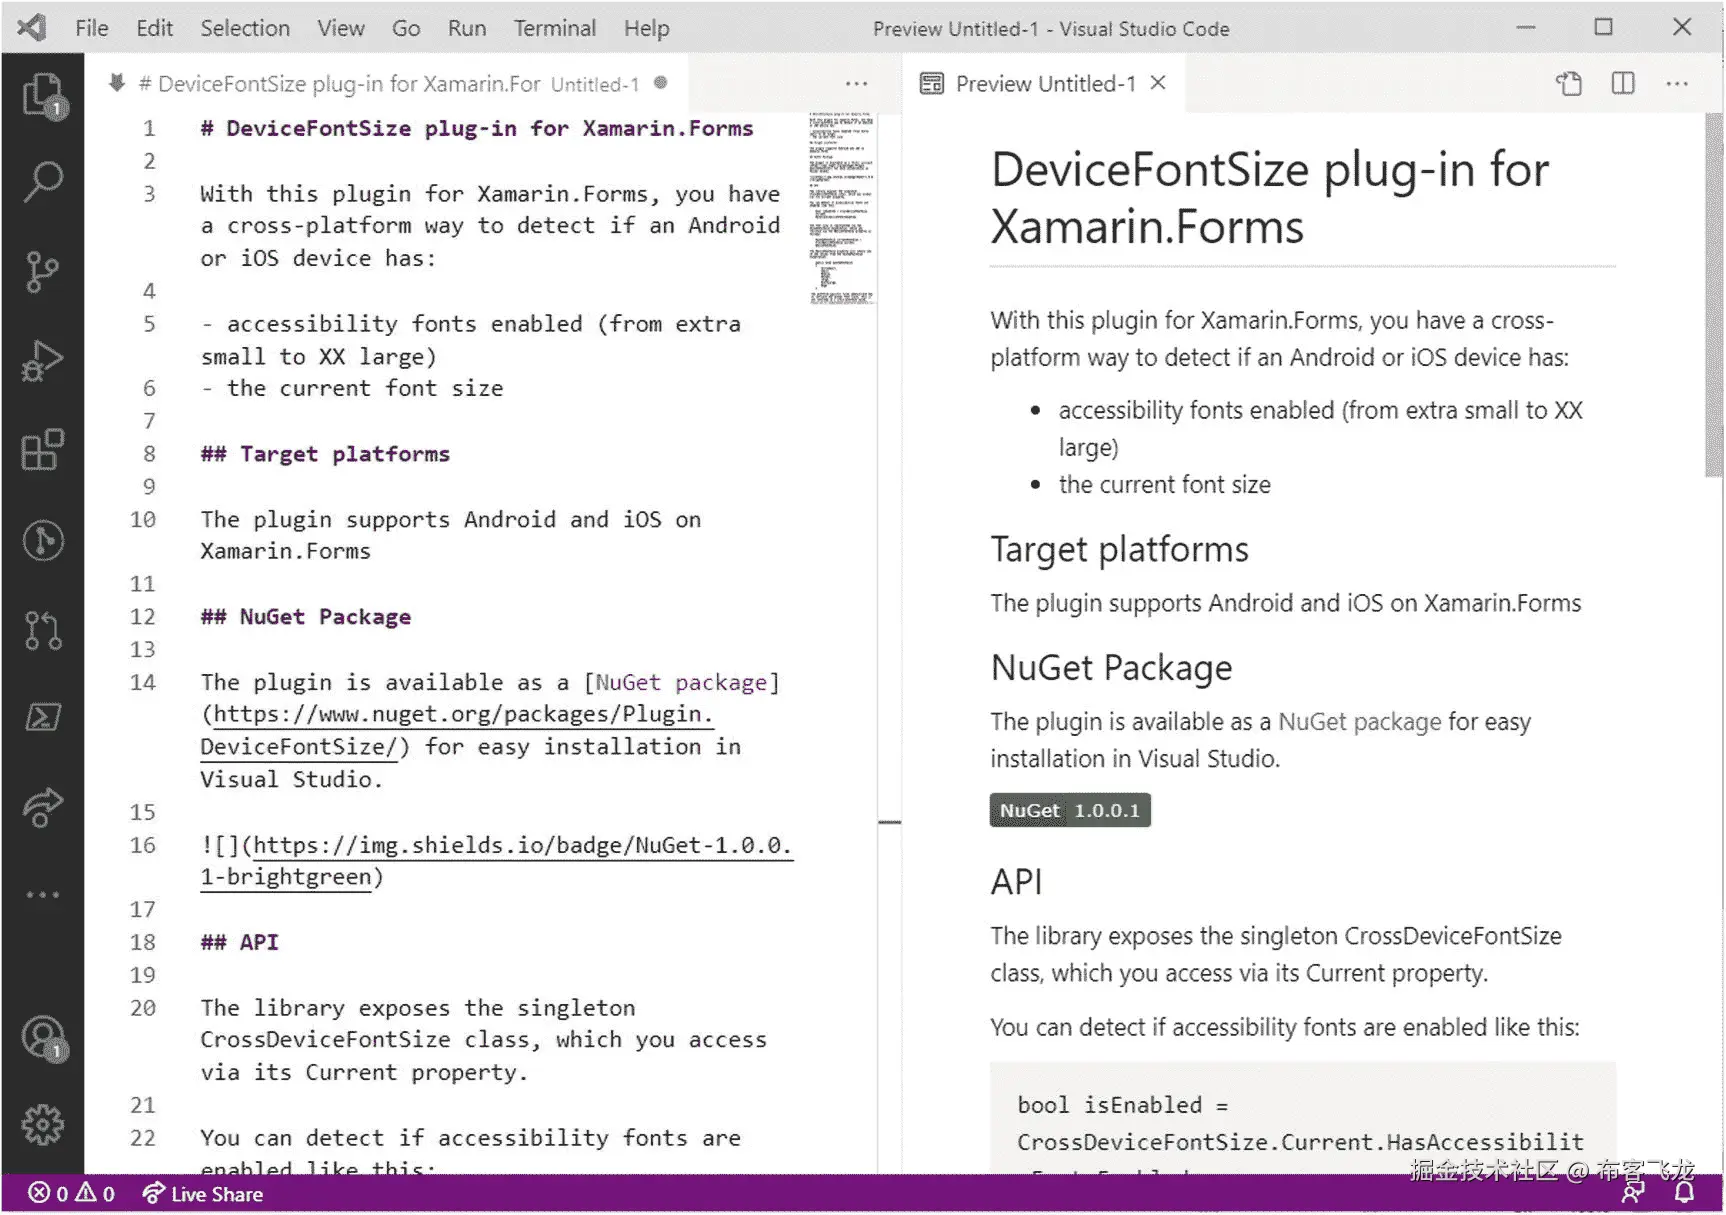Click line number 14 in the editor gutter
The width and height of the screenshot is (1726, 1215).
coord(143,682)
